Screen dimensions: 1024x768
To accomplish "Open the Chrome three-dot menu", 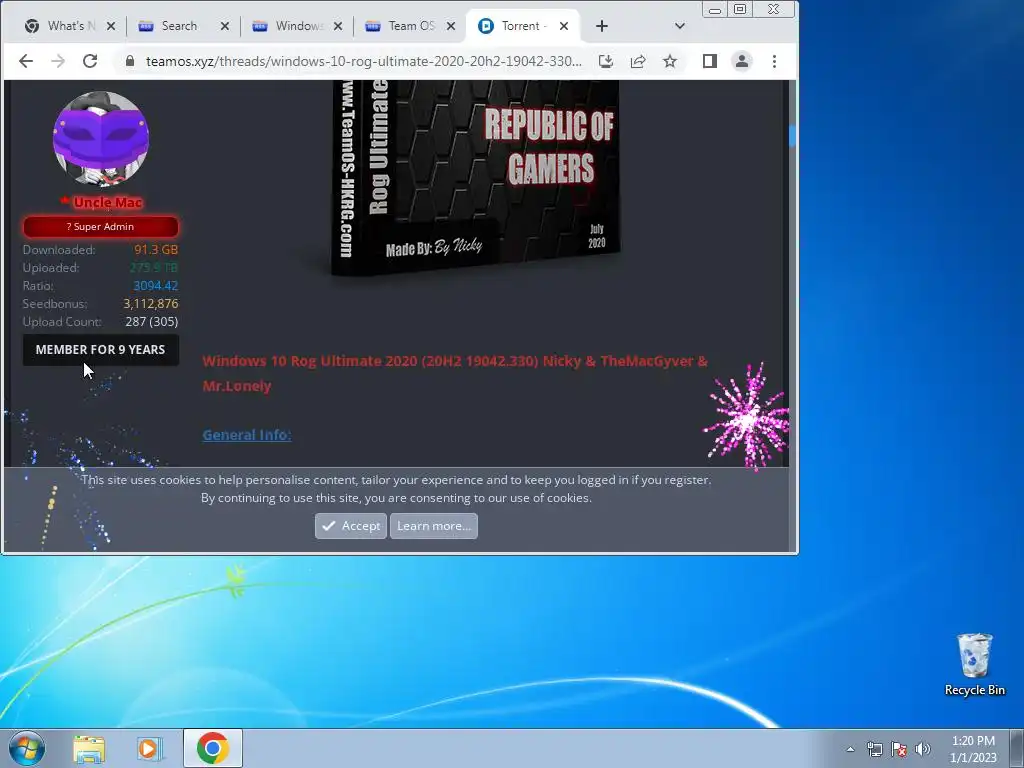I will 775,61.
